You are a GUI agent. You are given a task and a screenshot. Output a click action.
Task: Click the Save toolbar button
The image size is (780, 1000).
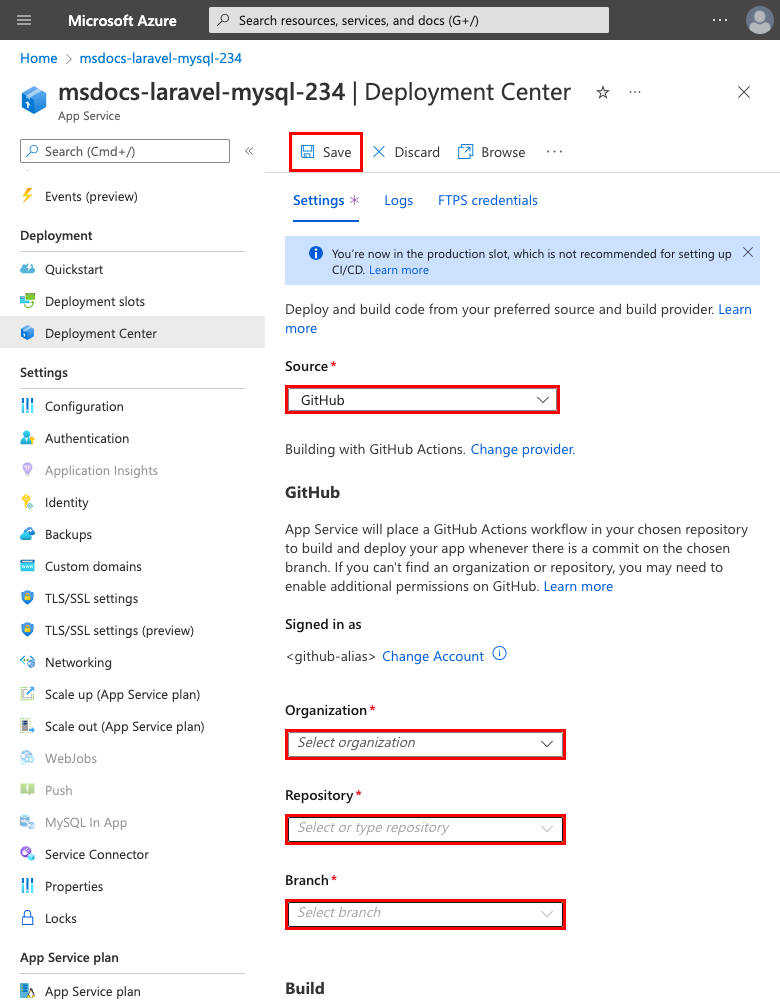(326, 152)
